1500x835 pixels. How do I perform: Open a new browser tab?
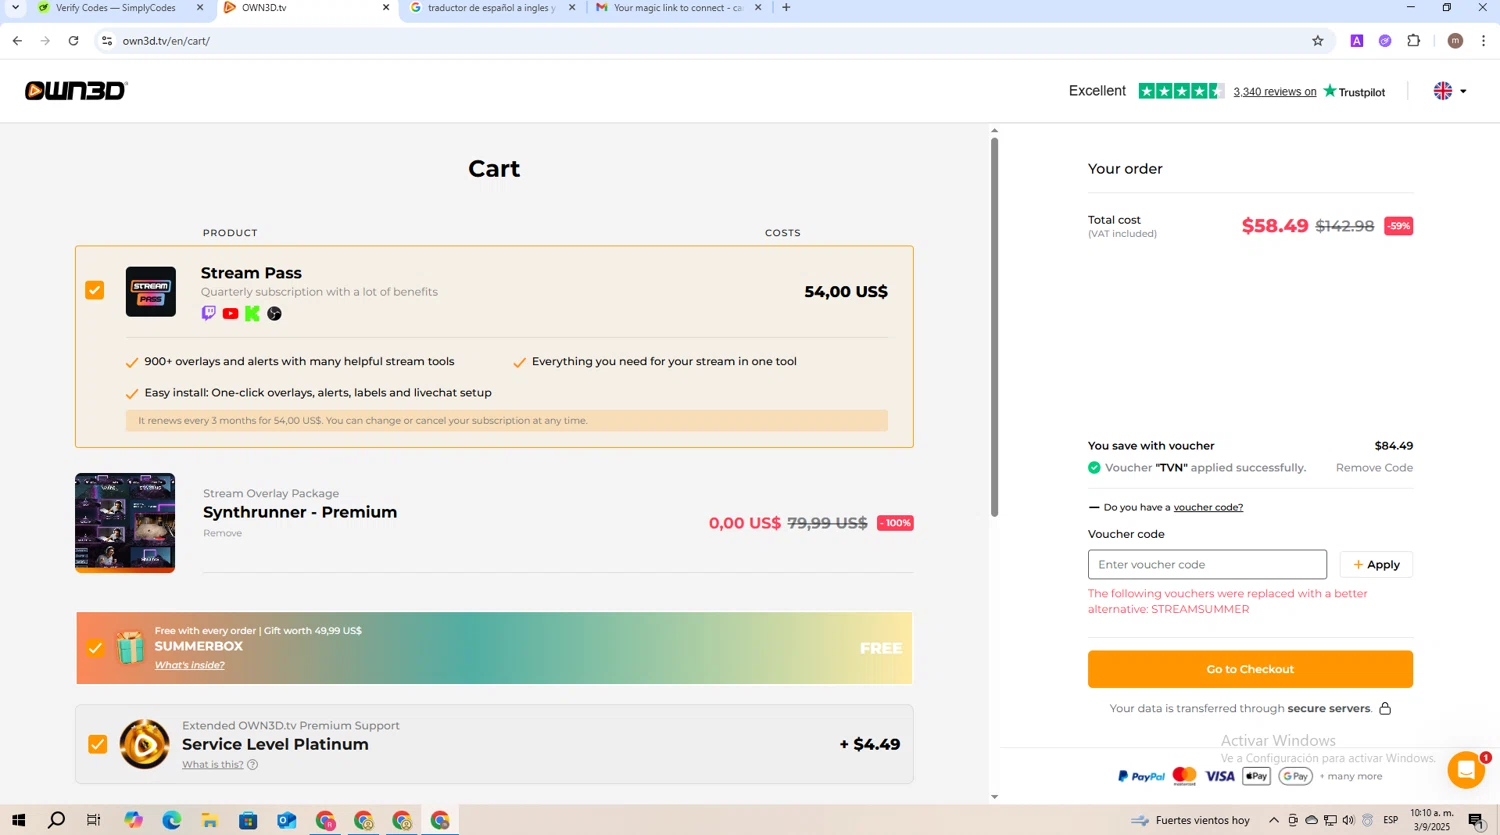[x=786, y=8]
